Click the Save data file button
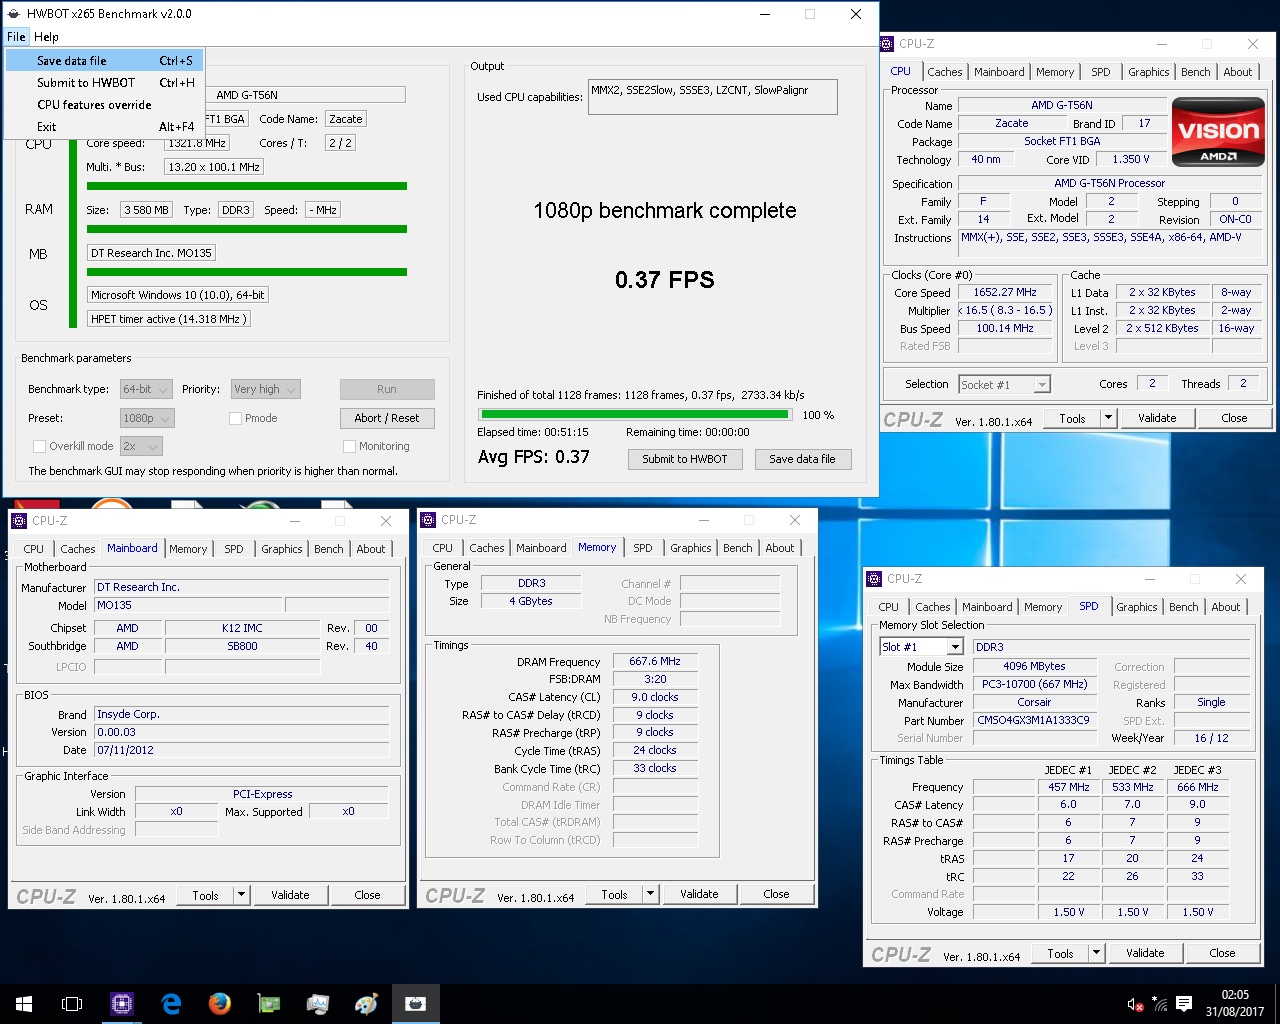This screenshot has height=1024, width=1280. [802, 459]
